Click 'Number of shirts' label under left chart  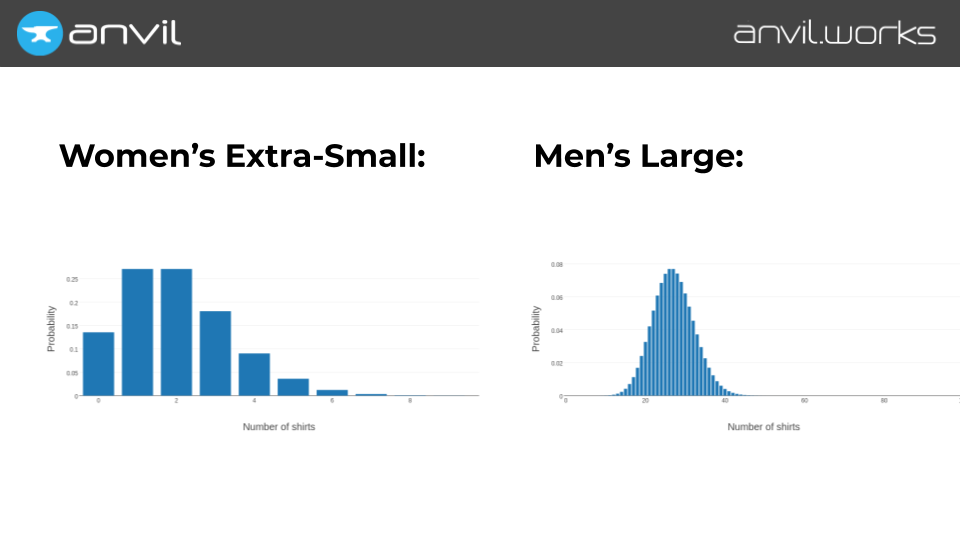[279, 427]
